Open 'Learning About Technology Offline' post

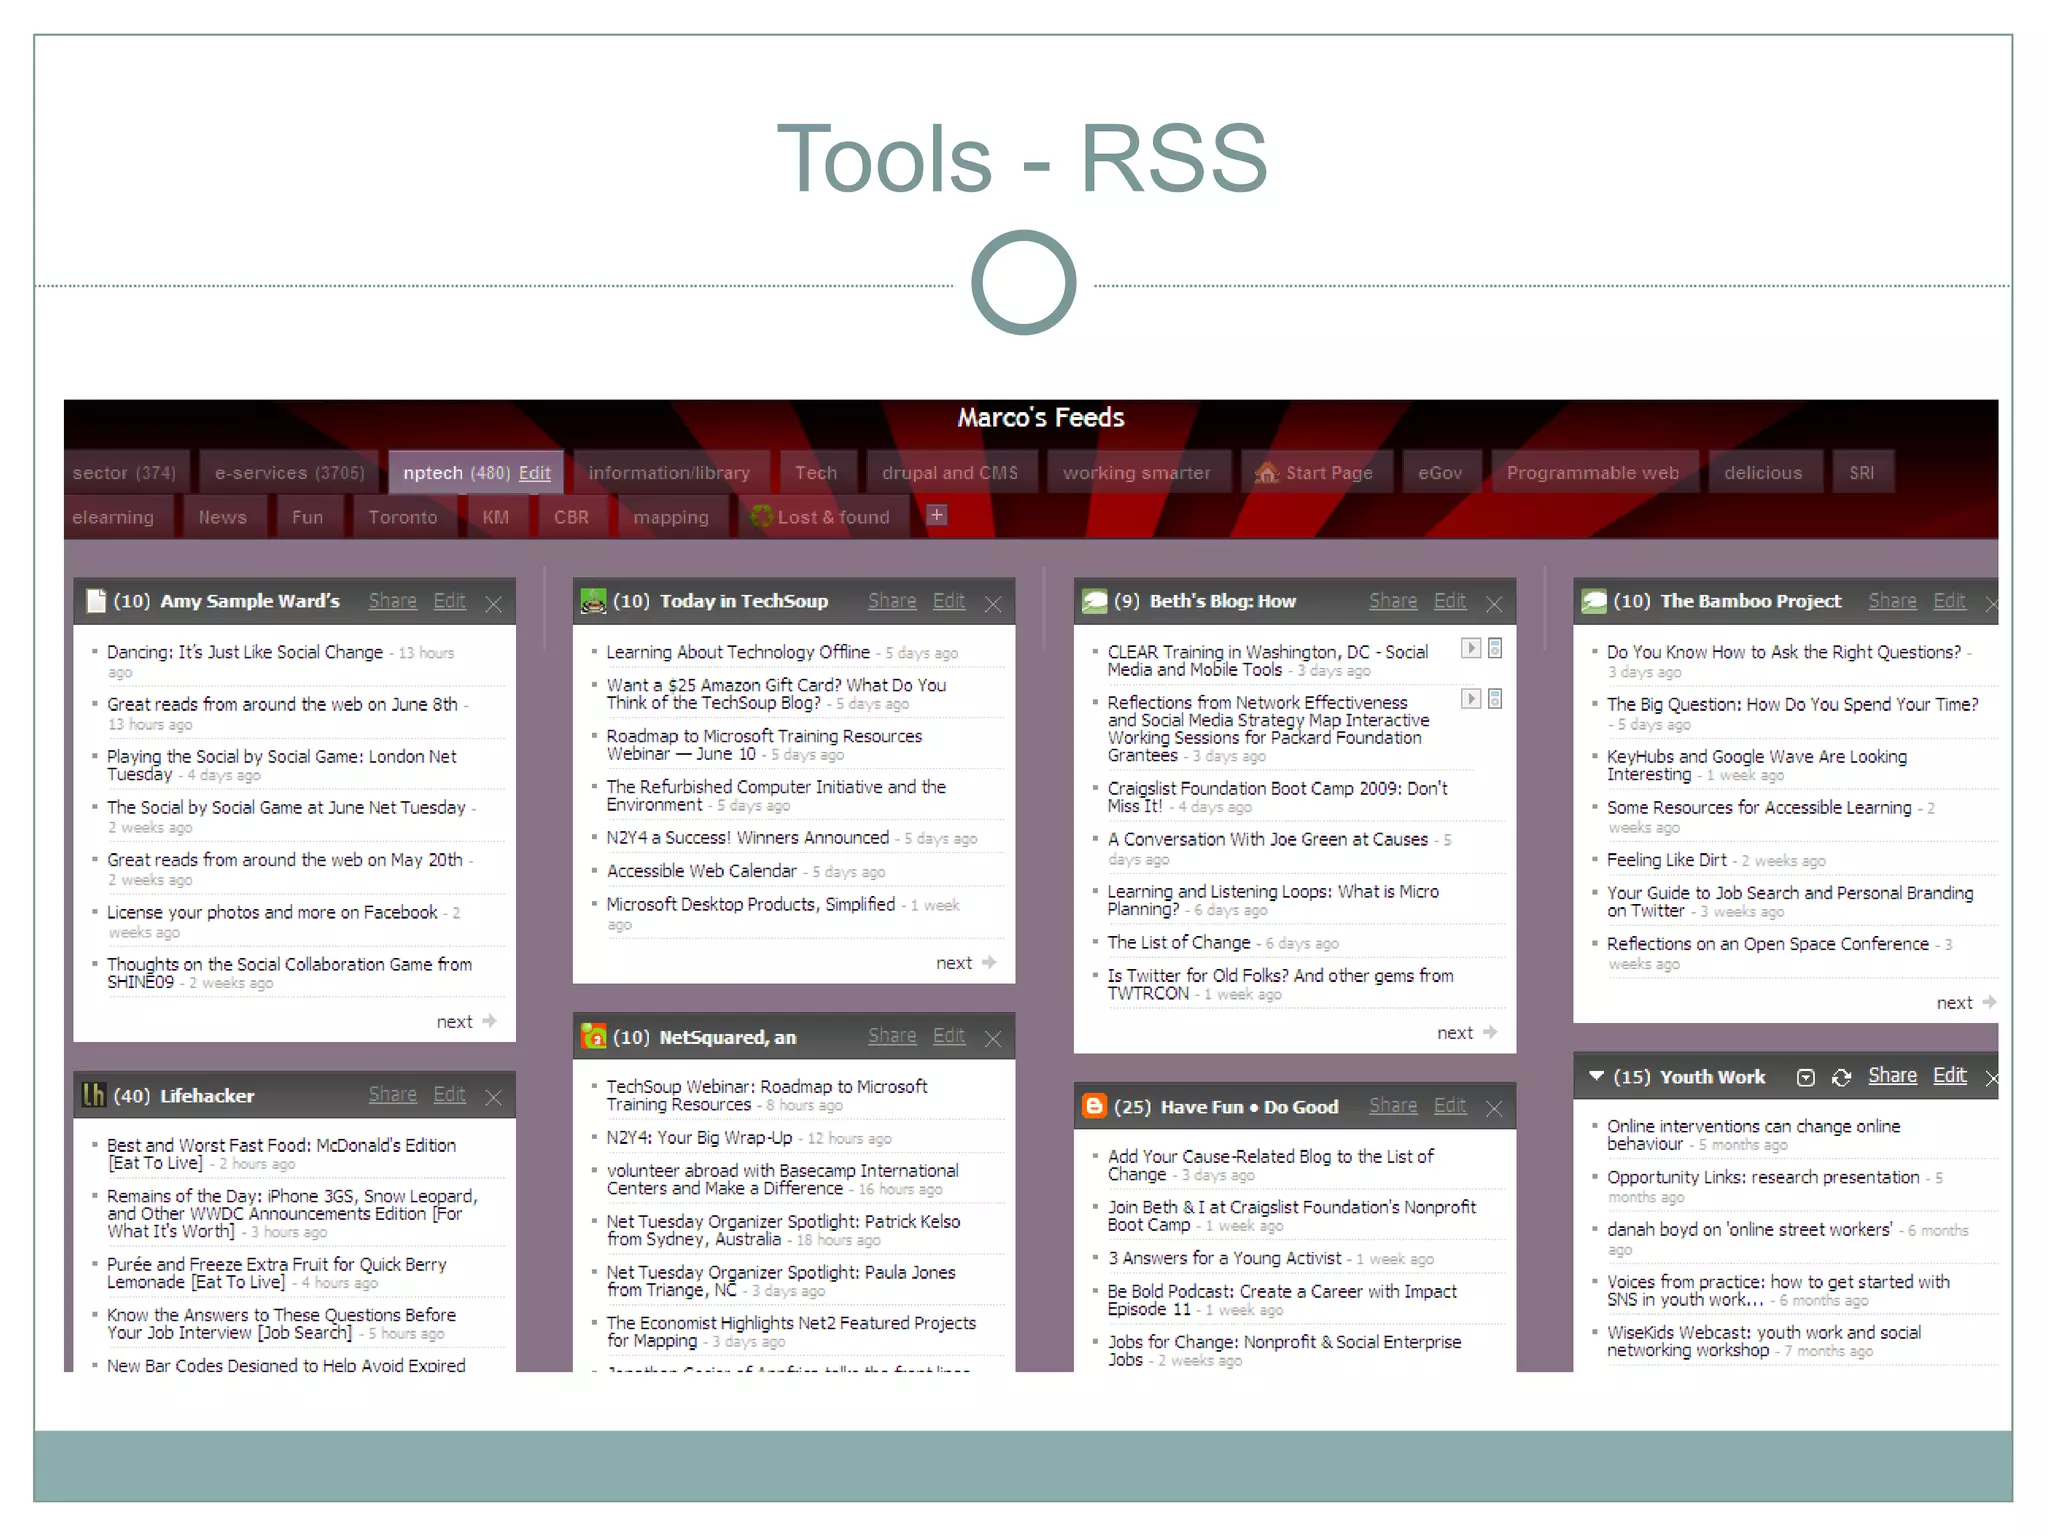[738, 652]
